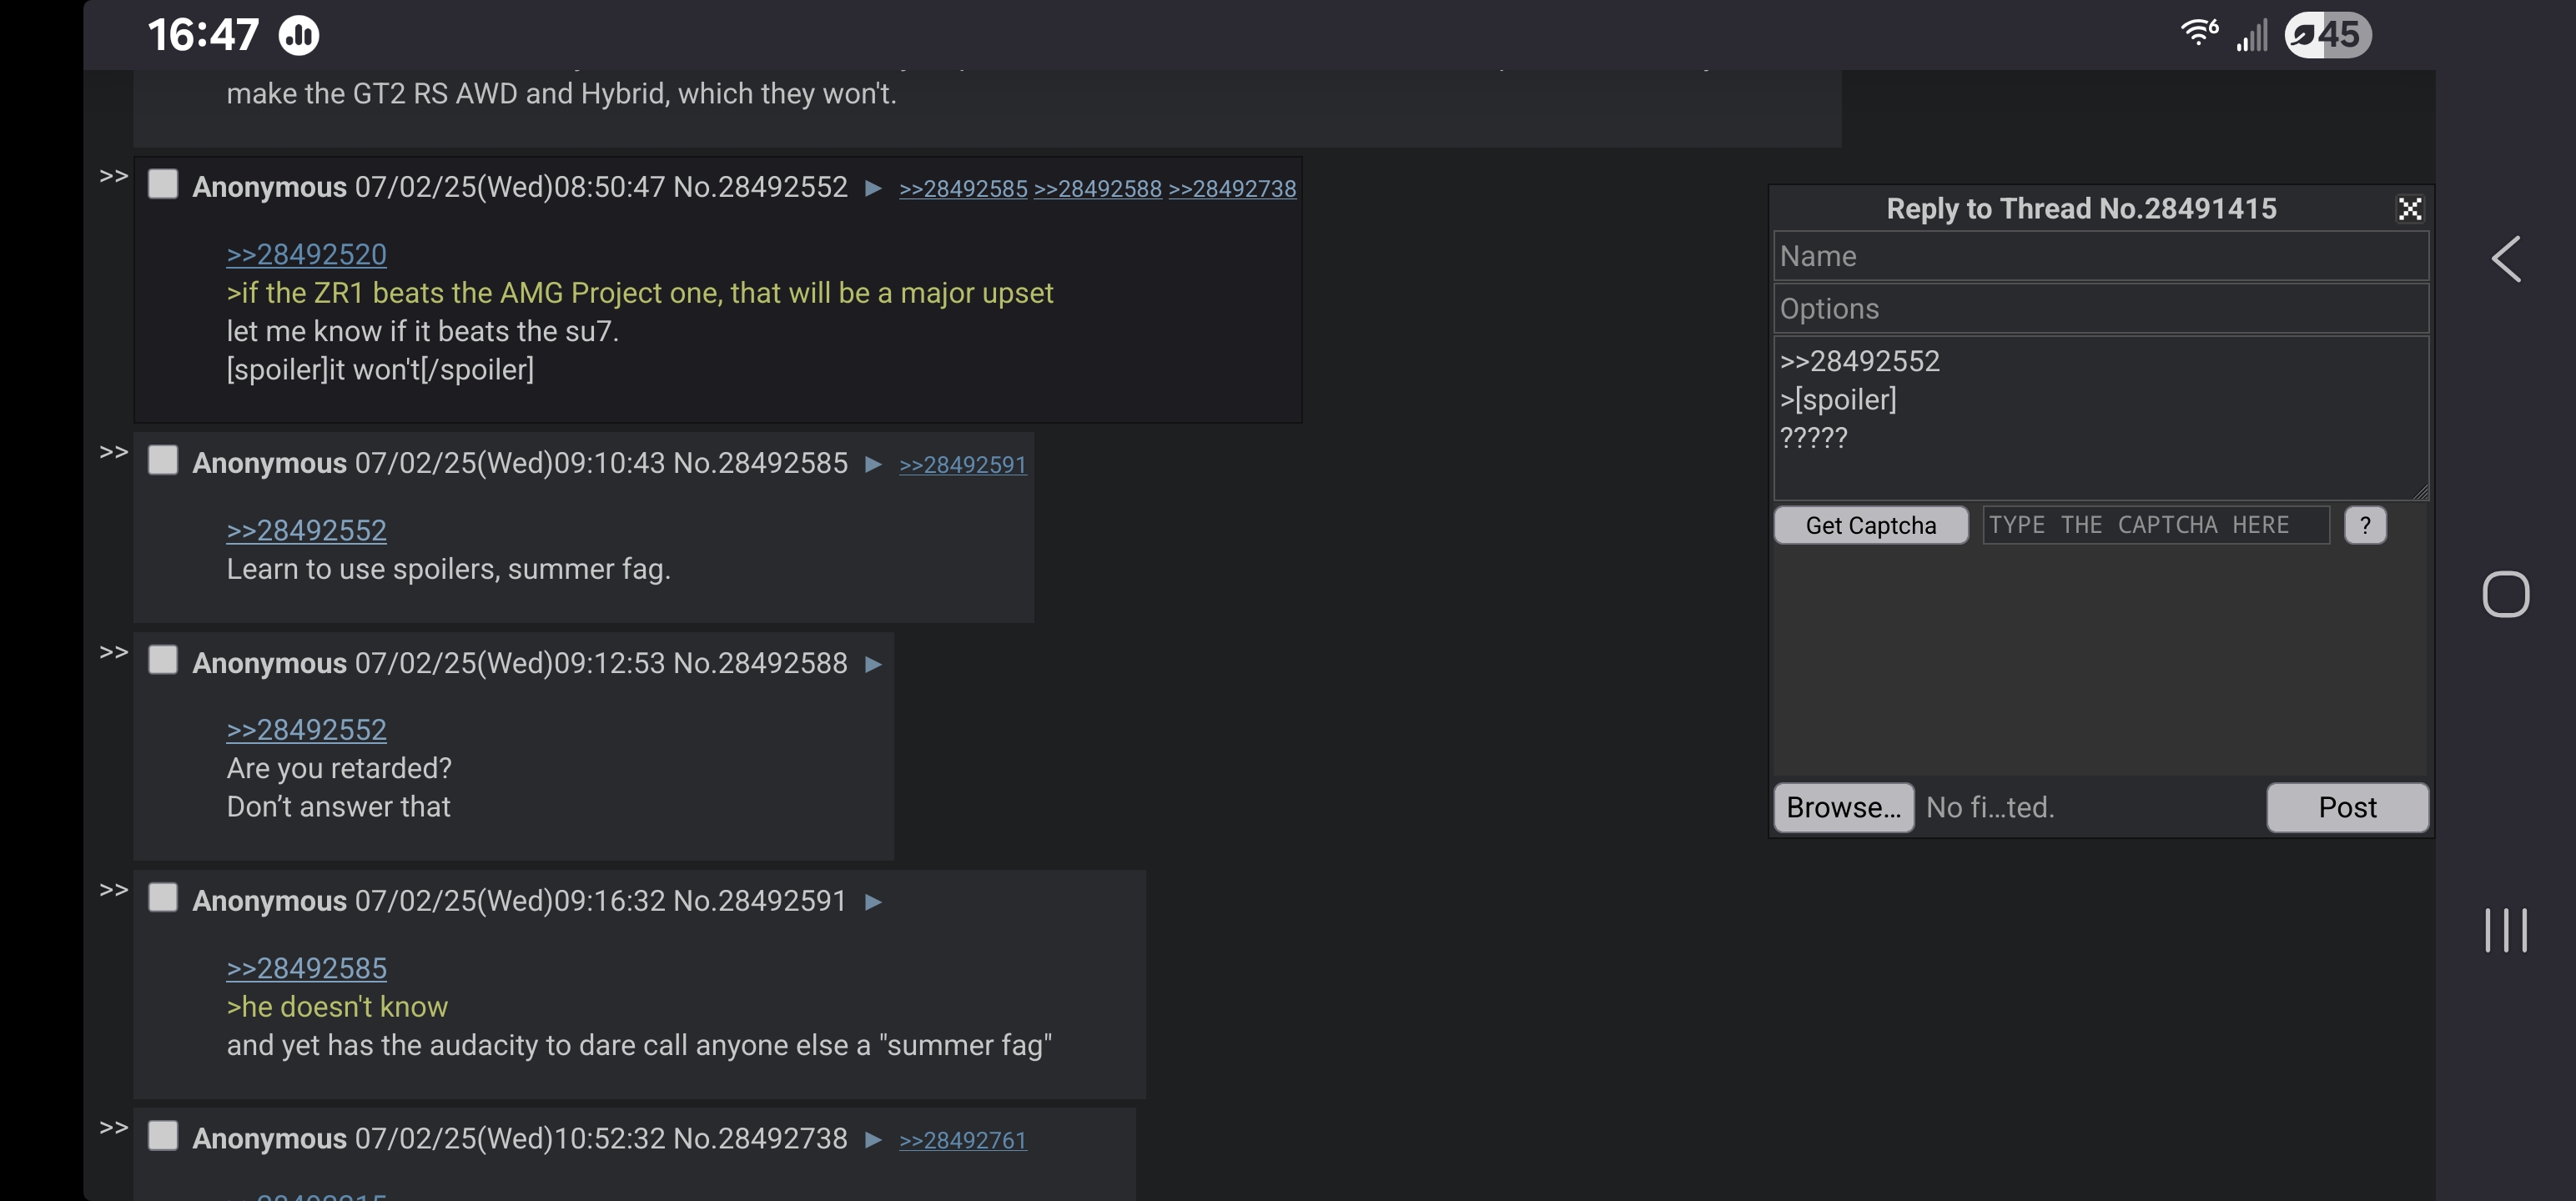Click post number No.28492591

tap(760, 901)
